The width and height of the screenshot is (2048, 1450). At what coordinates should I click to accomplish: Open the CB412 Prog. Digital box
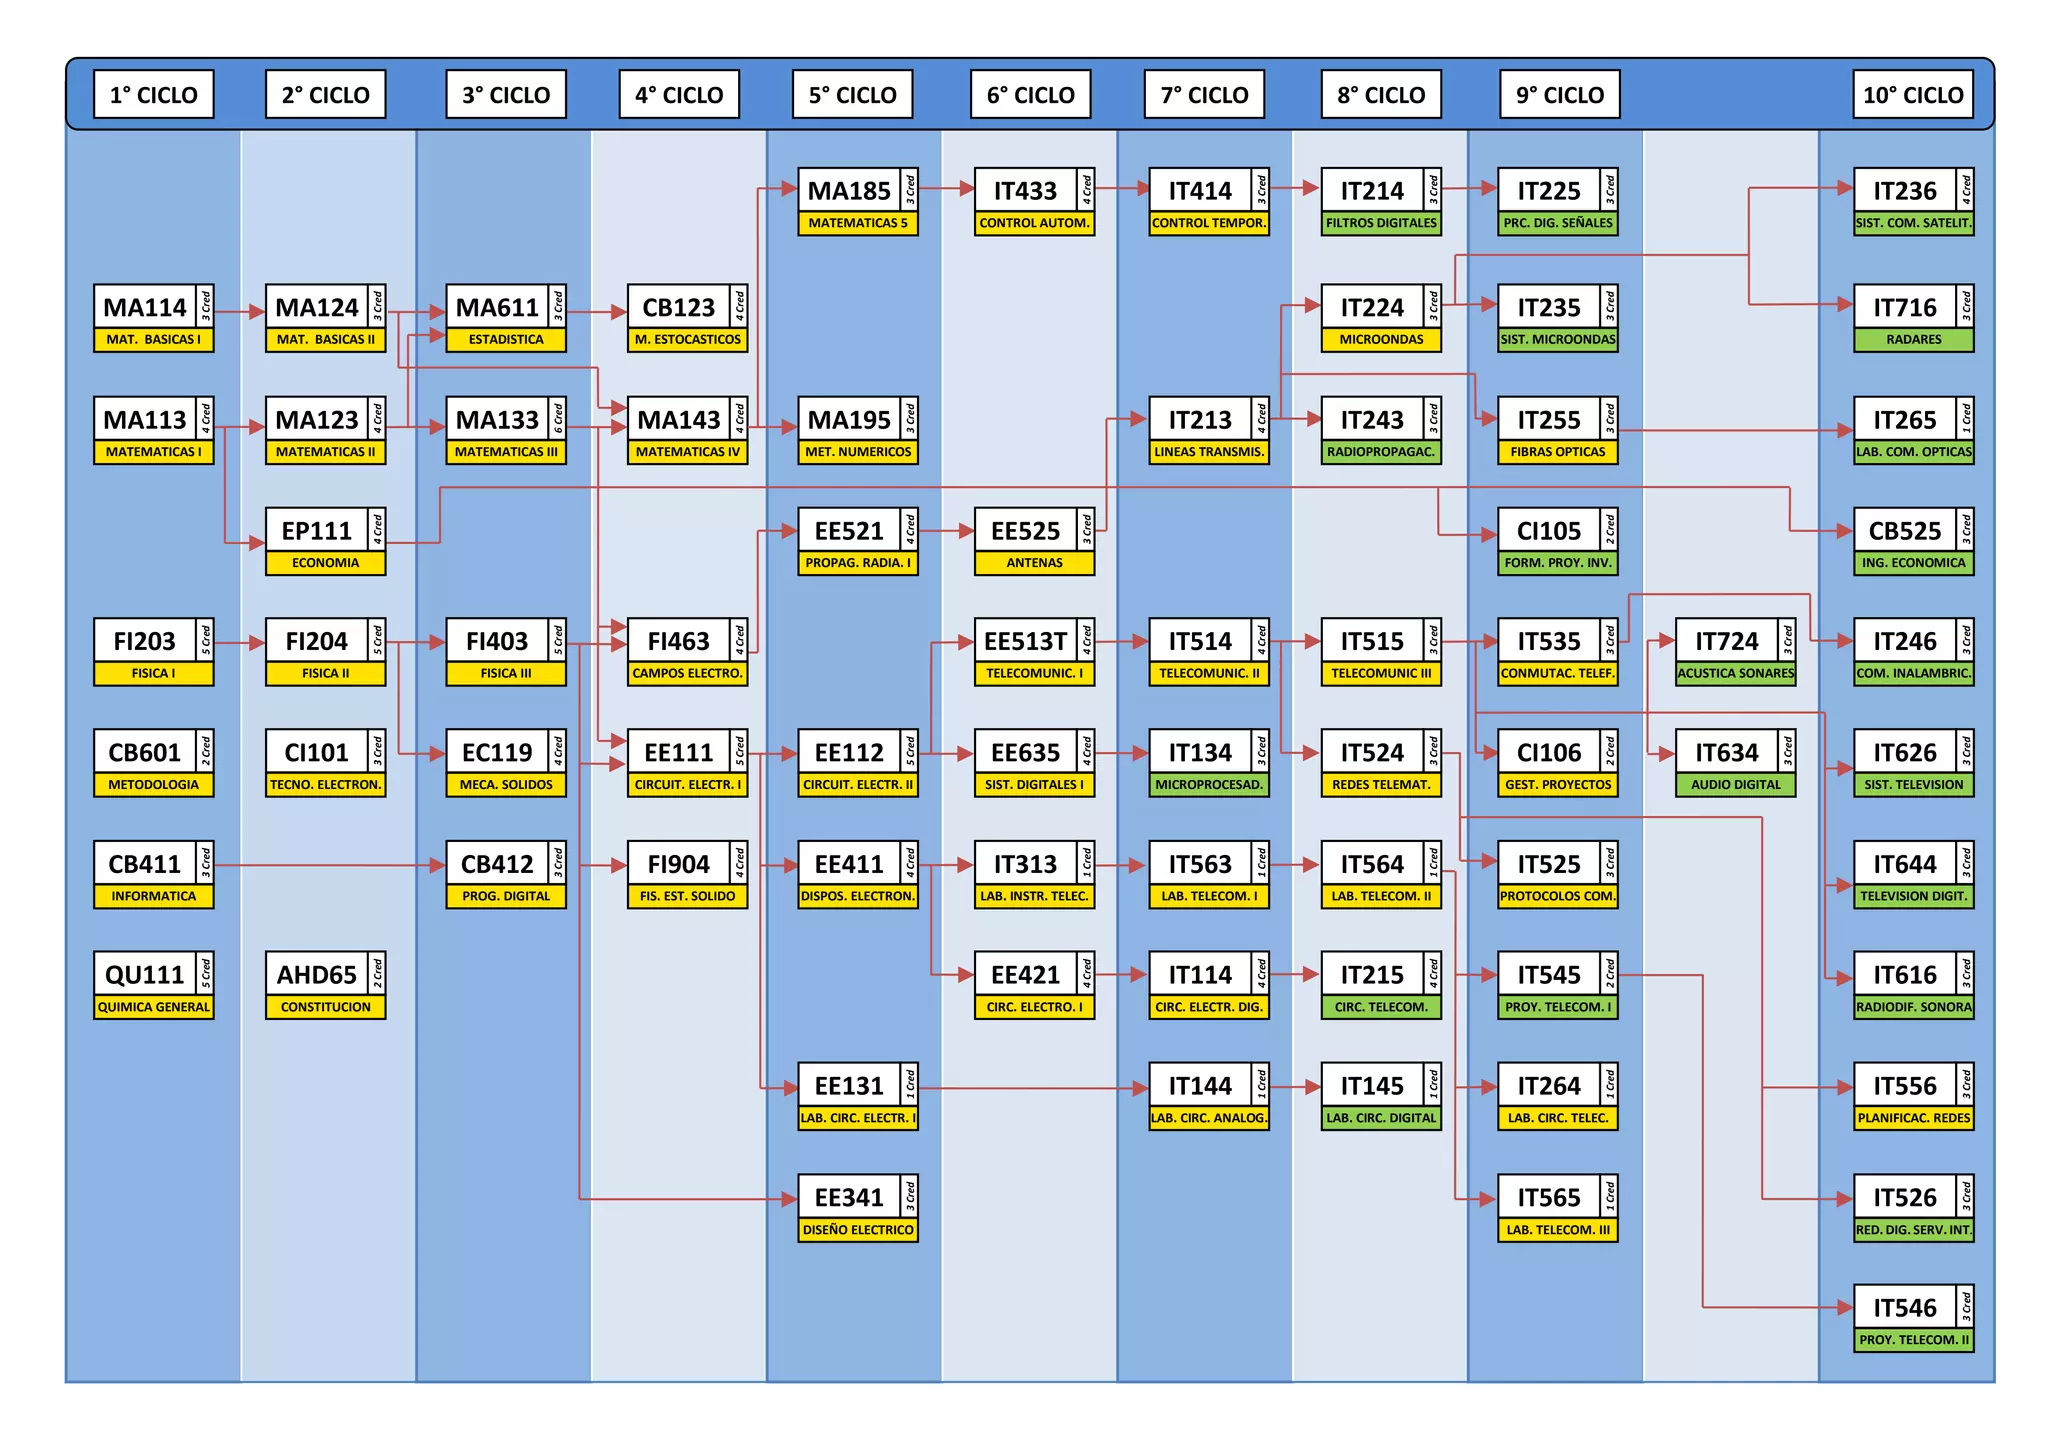(x=505, y=874)
